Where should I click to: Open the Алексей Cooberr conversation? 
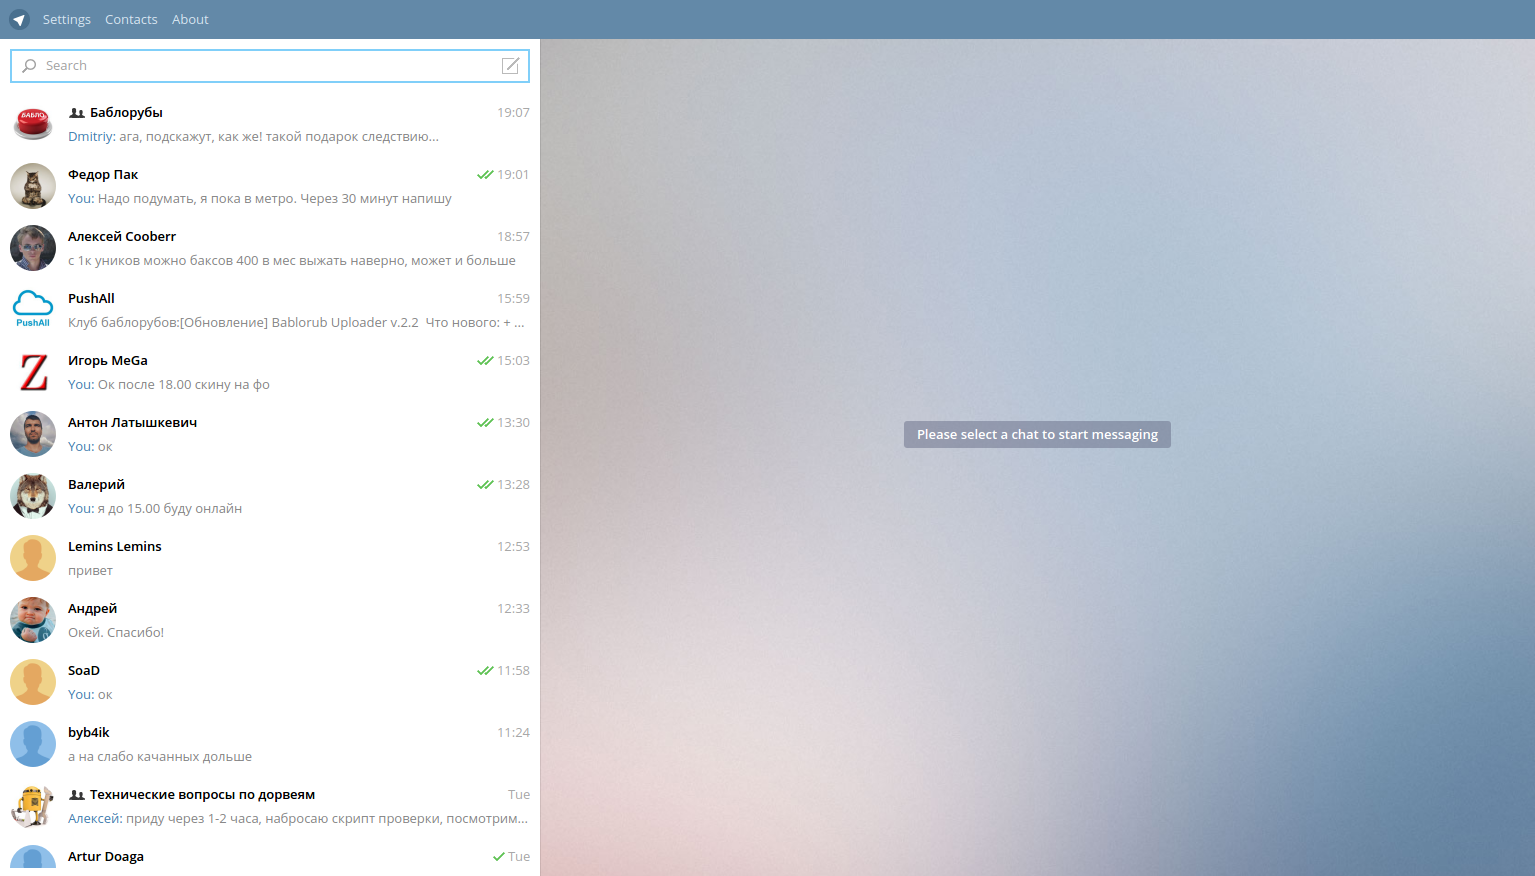[x=270, y=248]
